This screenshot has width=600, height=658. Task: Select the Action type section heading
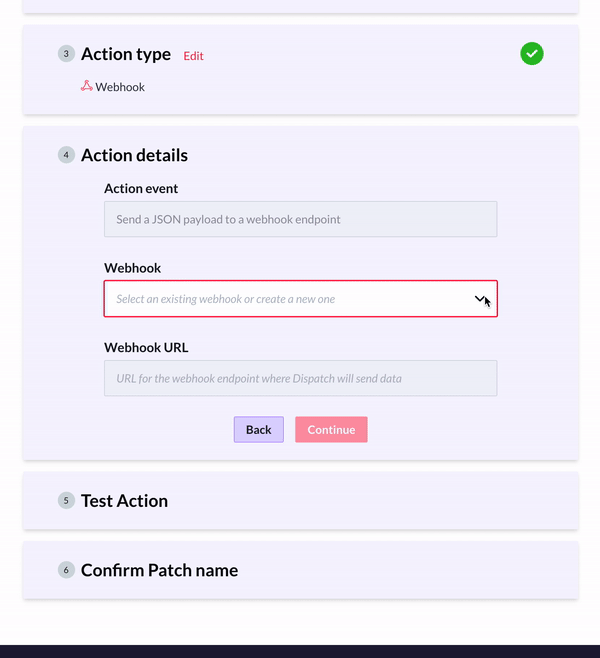(x=126, y=54)
